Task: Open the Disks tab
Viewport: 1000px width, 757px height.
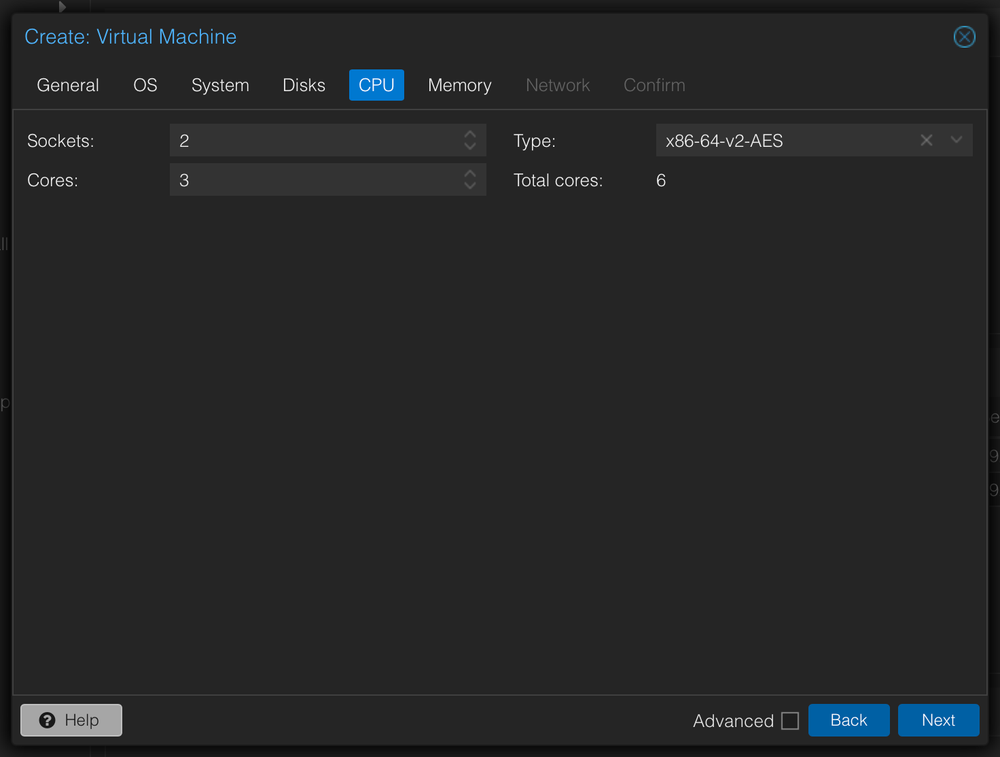Action: tap(303, 85)
